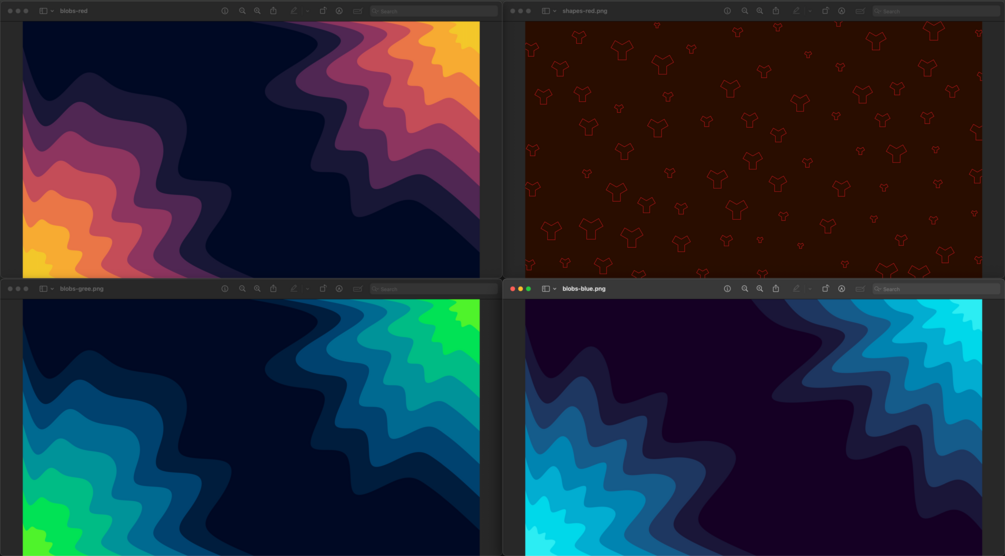Open sidebar view dropdown in shapes-red.png window
This screenshot has height=556, width=1005.
[x=554, y=11]
